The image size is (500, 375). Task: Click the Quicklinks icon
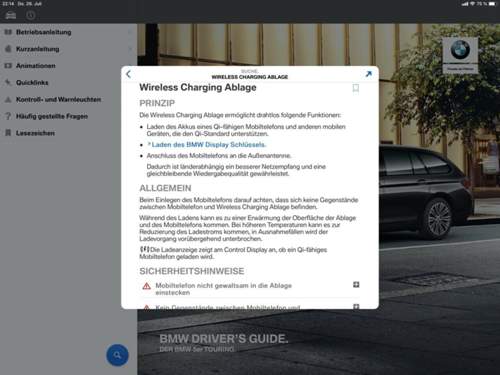pyautogui.click(x=8, y=82)
